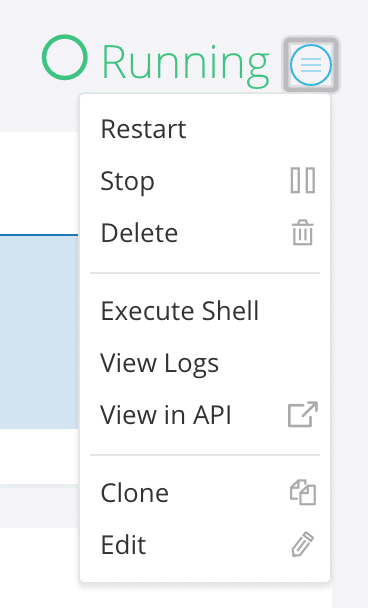Viewport: 368px width, 608px height.
Task: Select the Clone menu entry text
Action: pos(135,493)
